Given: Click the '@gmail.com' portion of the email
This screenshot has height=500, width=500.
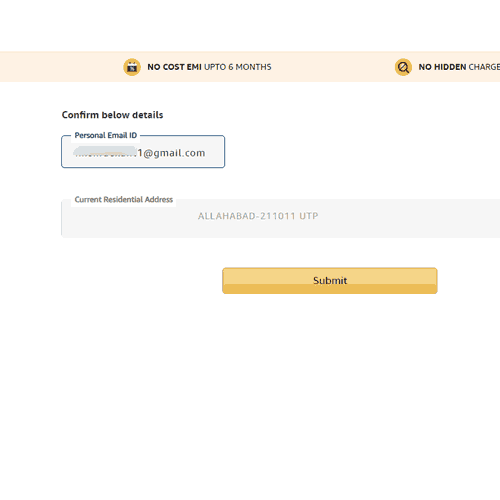Looking at the screenshot, I should [x=174, y=153].
